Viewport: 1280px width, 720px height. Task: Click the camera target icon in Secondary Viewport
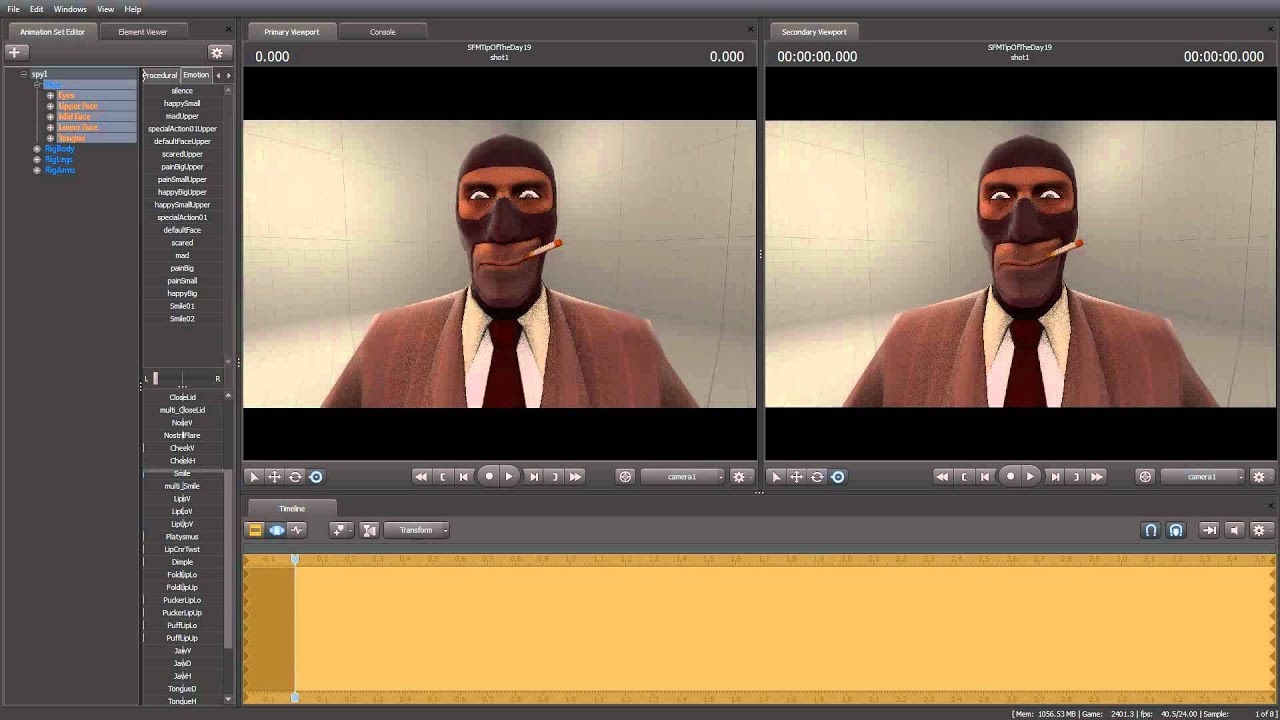point(1146,477)
